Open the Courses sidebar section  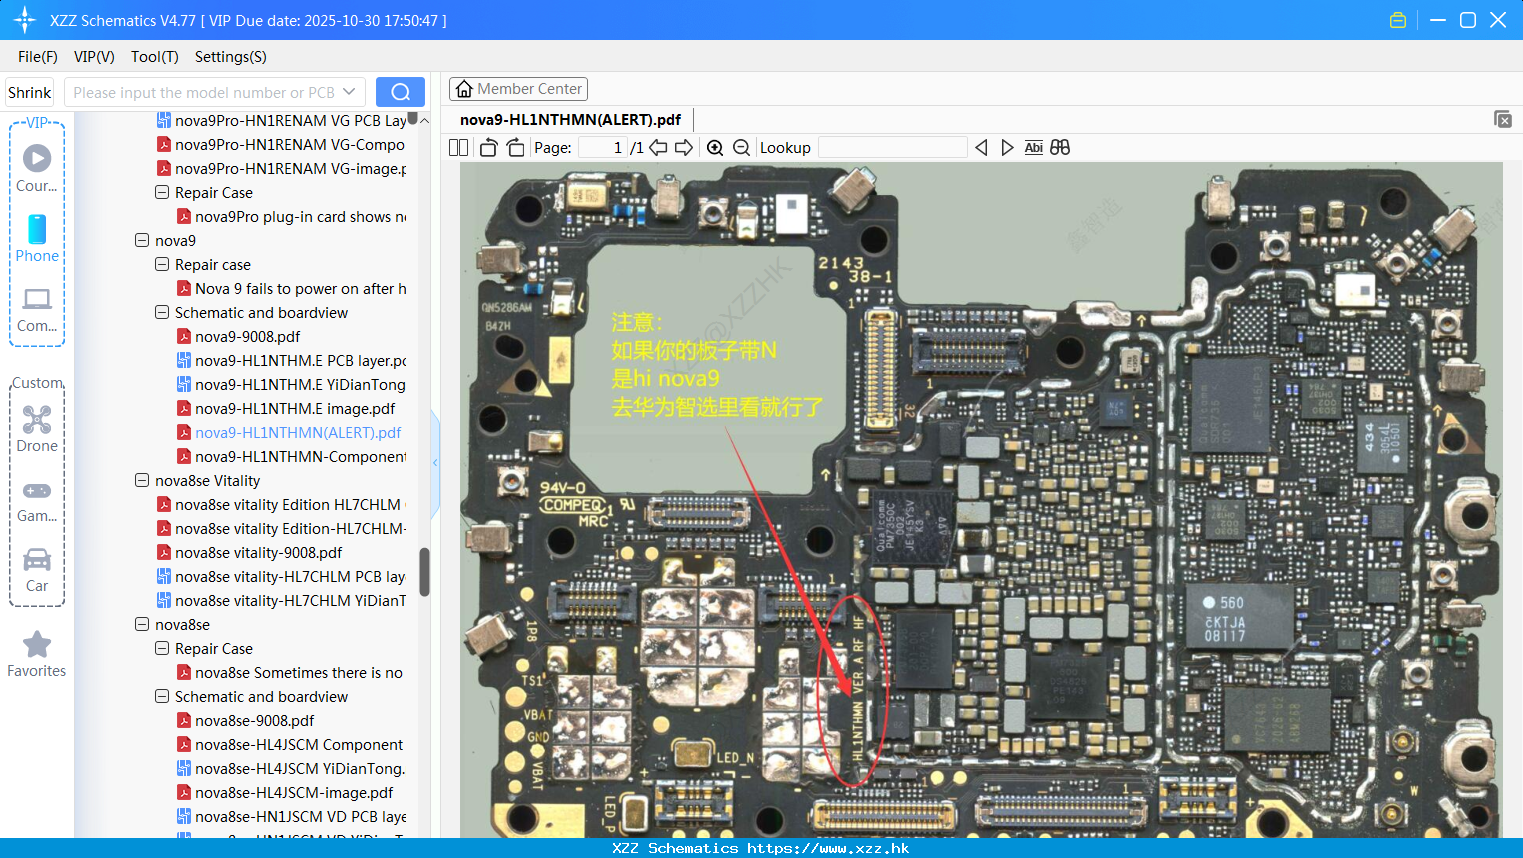(x=37, y=168)
